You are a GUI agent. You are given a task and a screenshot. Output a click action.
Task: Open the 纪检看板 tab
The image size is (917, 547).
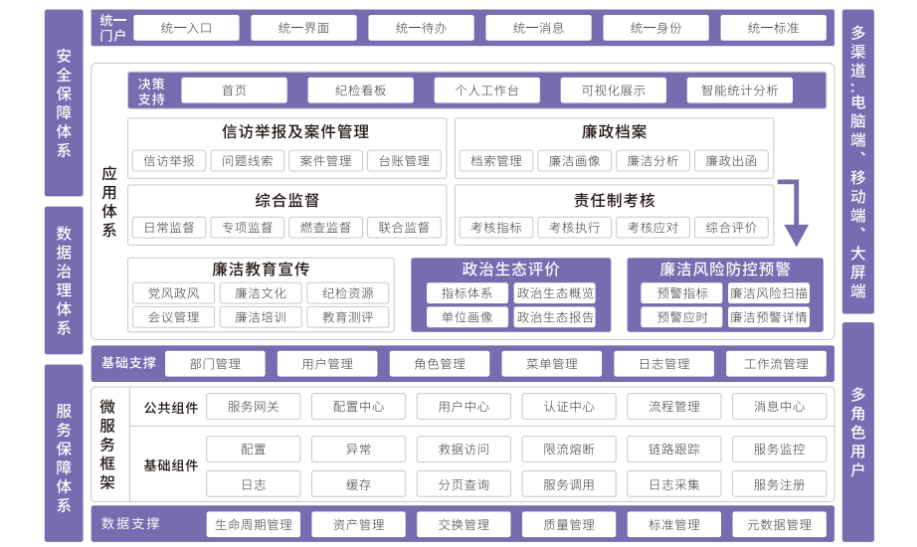click(x=360, y=90)
